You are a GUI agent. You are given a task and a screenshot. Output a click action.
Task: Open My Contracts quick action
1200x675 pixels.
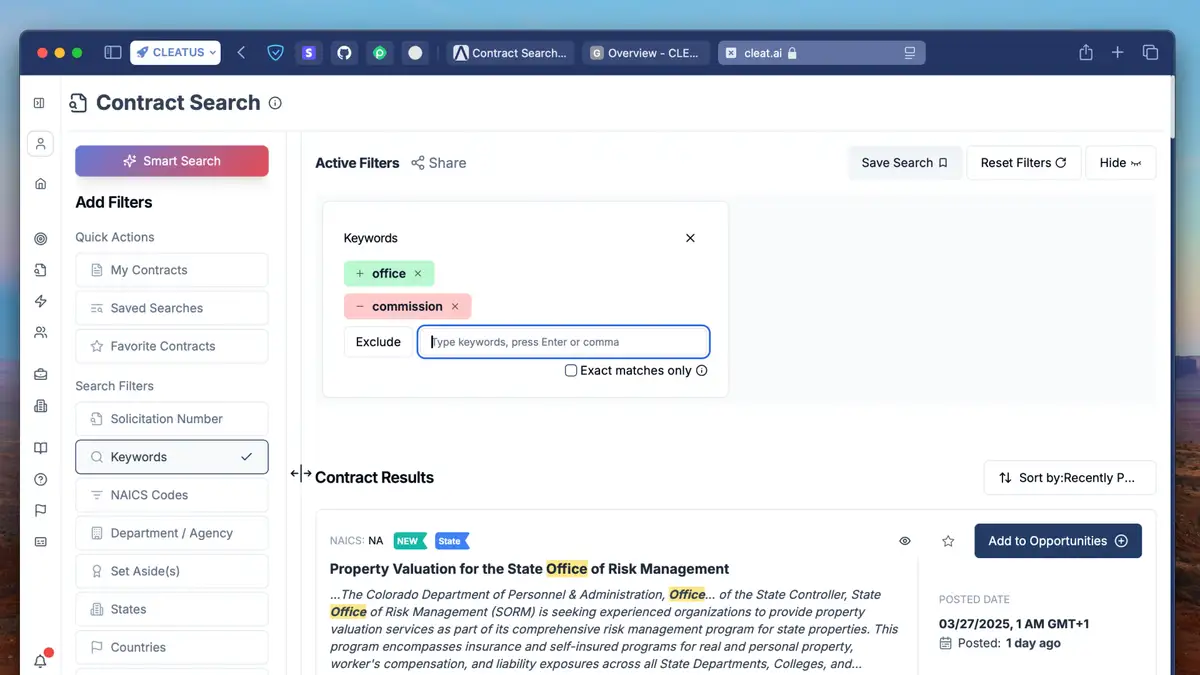pyautogui.click(x=172, y=270)
